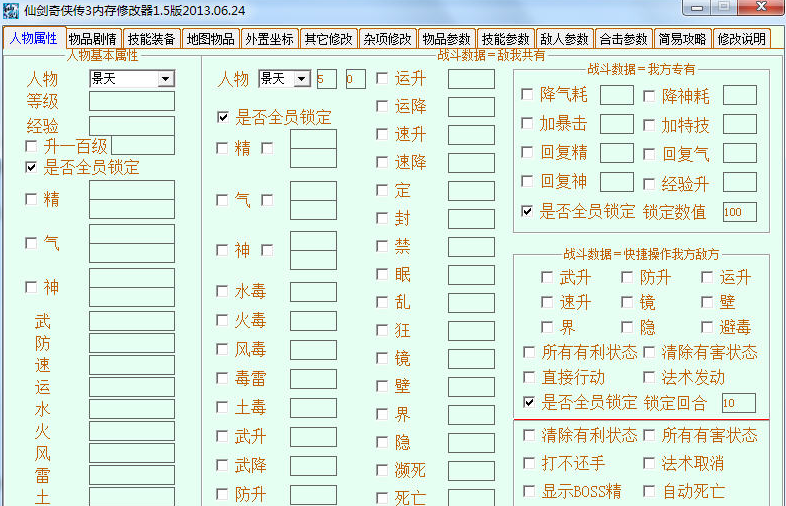
Task: Enable the 土毒 checkbox
Action: tap(222, 407)
